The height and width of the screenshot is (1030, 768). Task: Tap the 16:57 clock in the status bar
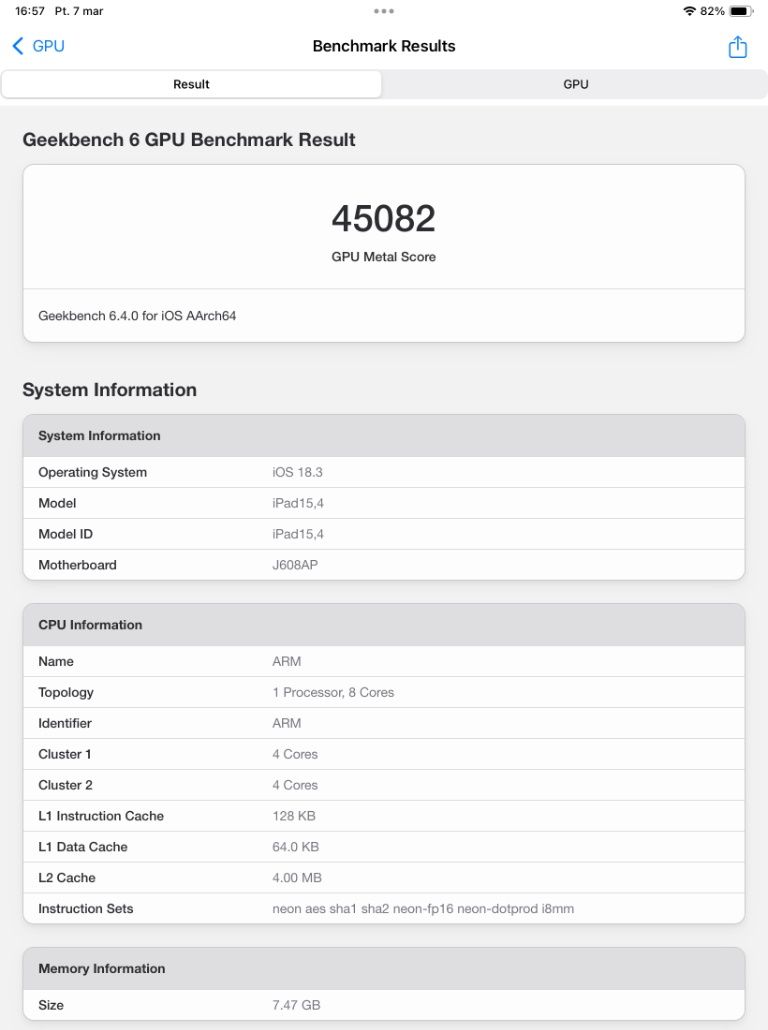30,11
